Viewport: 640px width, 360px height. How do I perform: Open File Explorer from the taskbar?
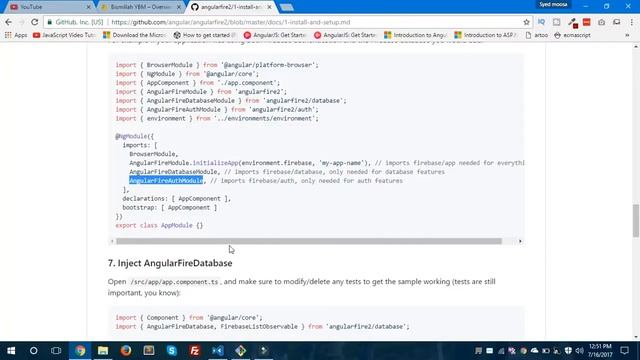pos(103,351)
